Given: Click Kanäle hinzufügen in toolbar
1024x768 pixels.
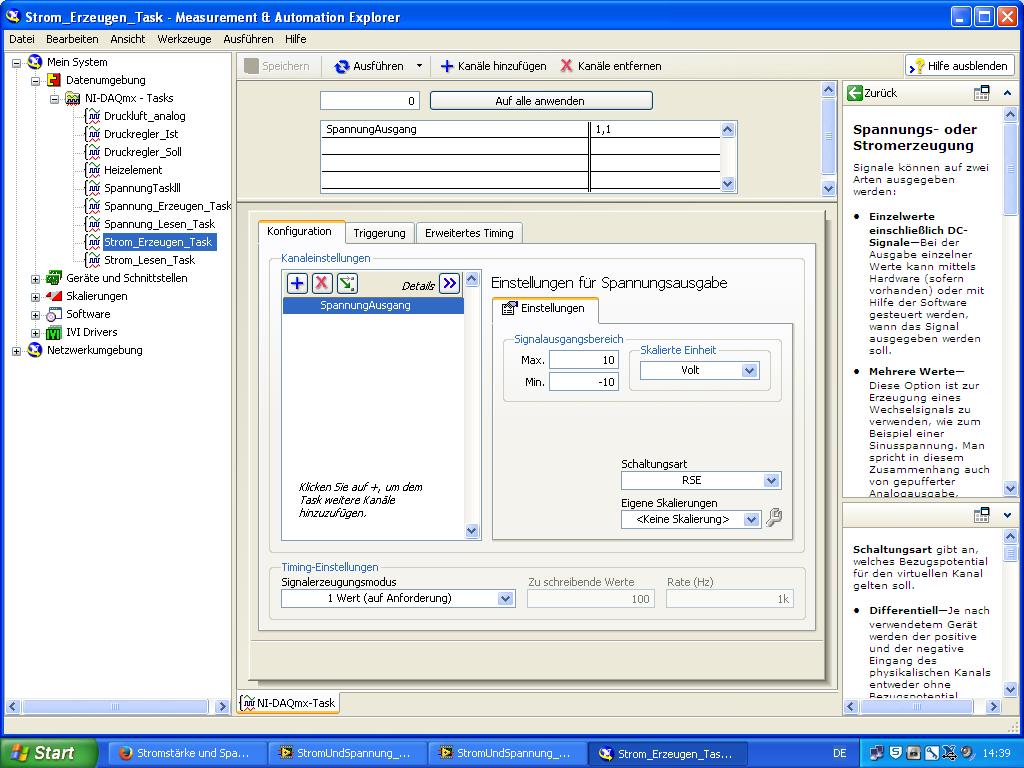Looking at the screenshot, I should tap(493, 66).
